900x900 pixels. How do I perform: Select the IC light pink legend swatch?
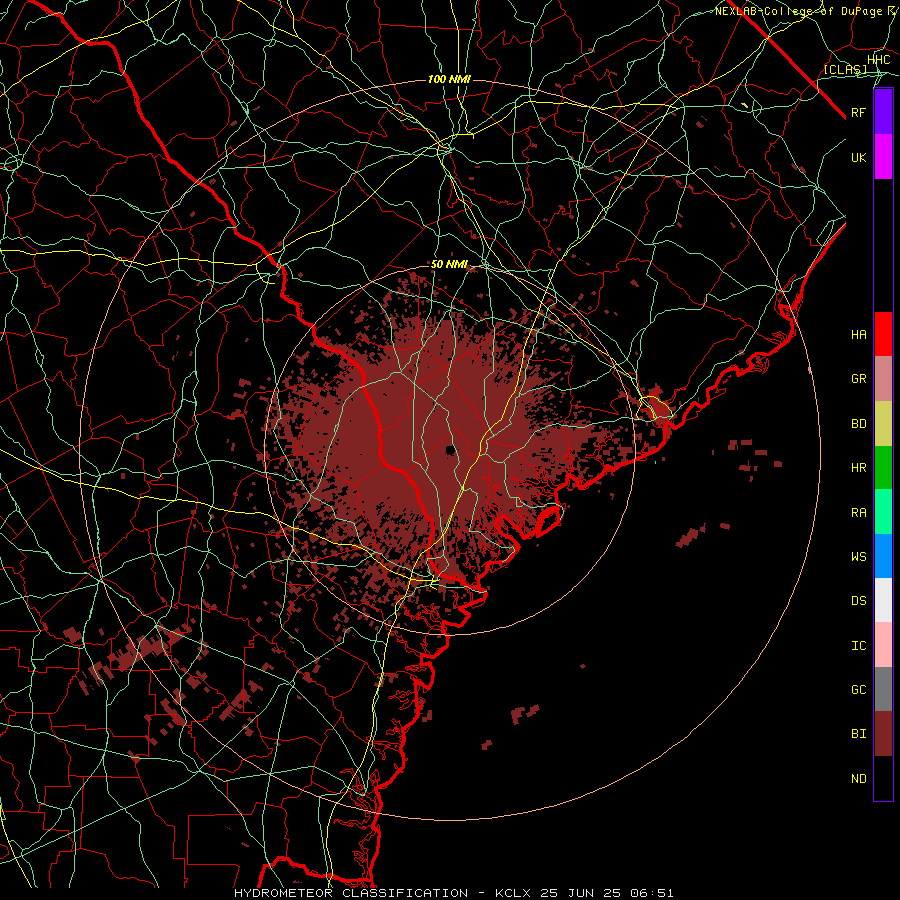click(x=883, y=645)
